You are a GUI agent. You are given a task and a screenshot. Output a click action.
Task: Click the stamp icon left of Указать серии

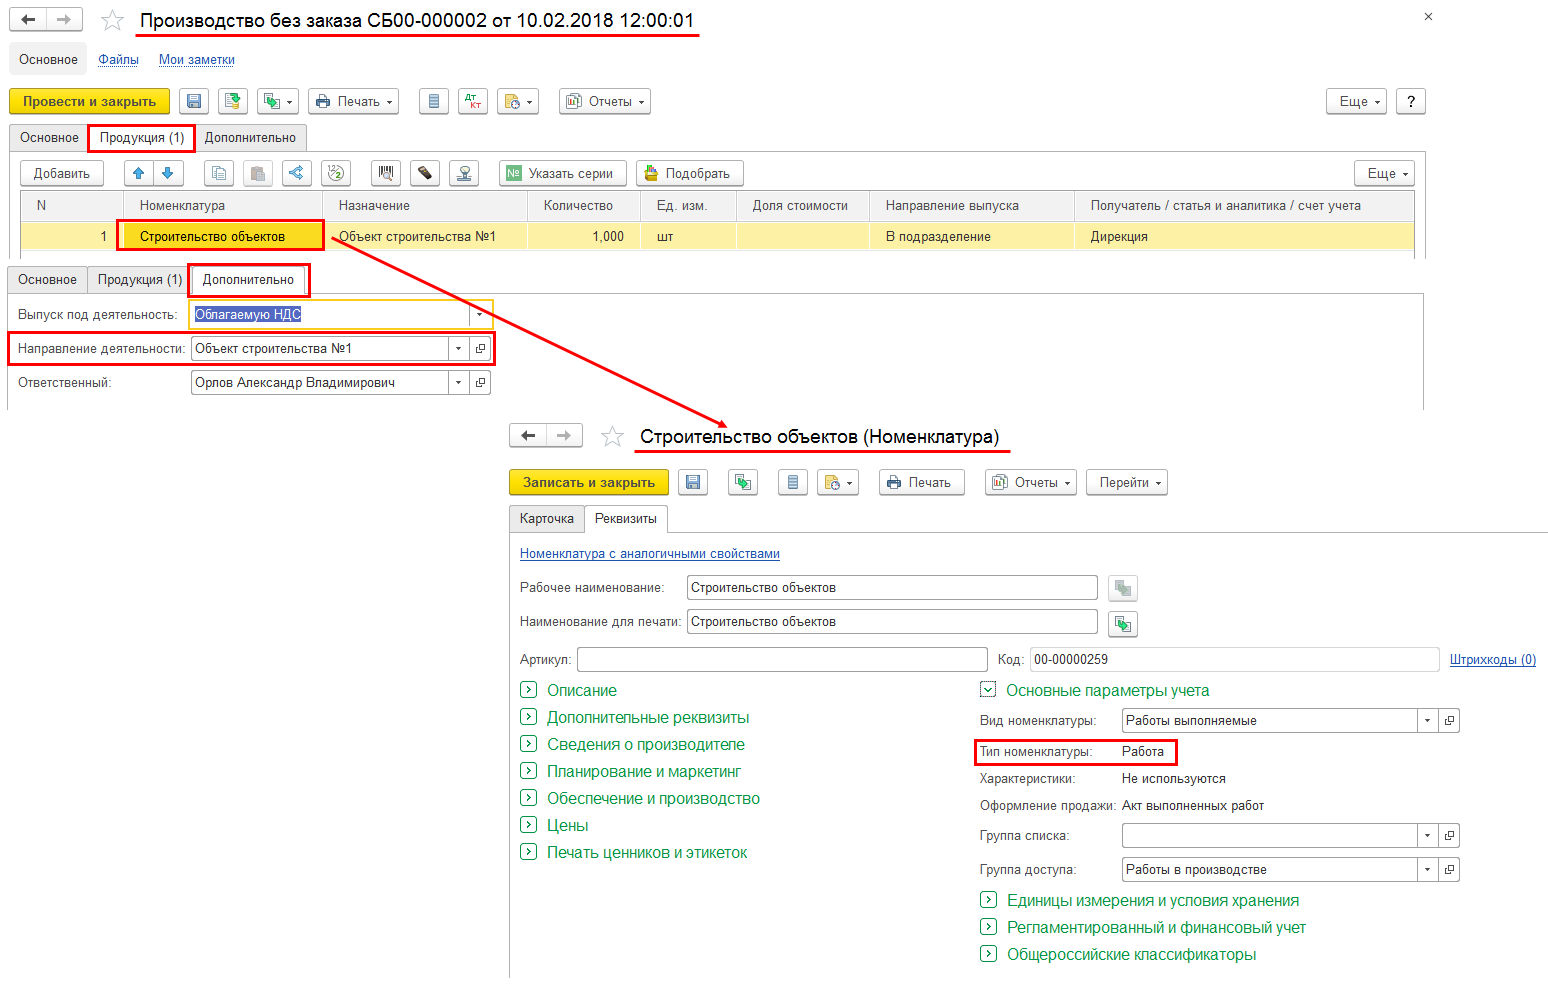[464, 173]
